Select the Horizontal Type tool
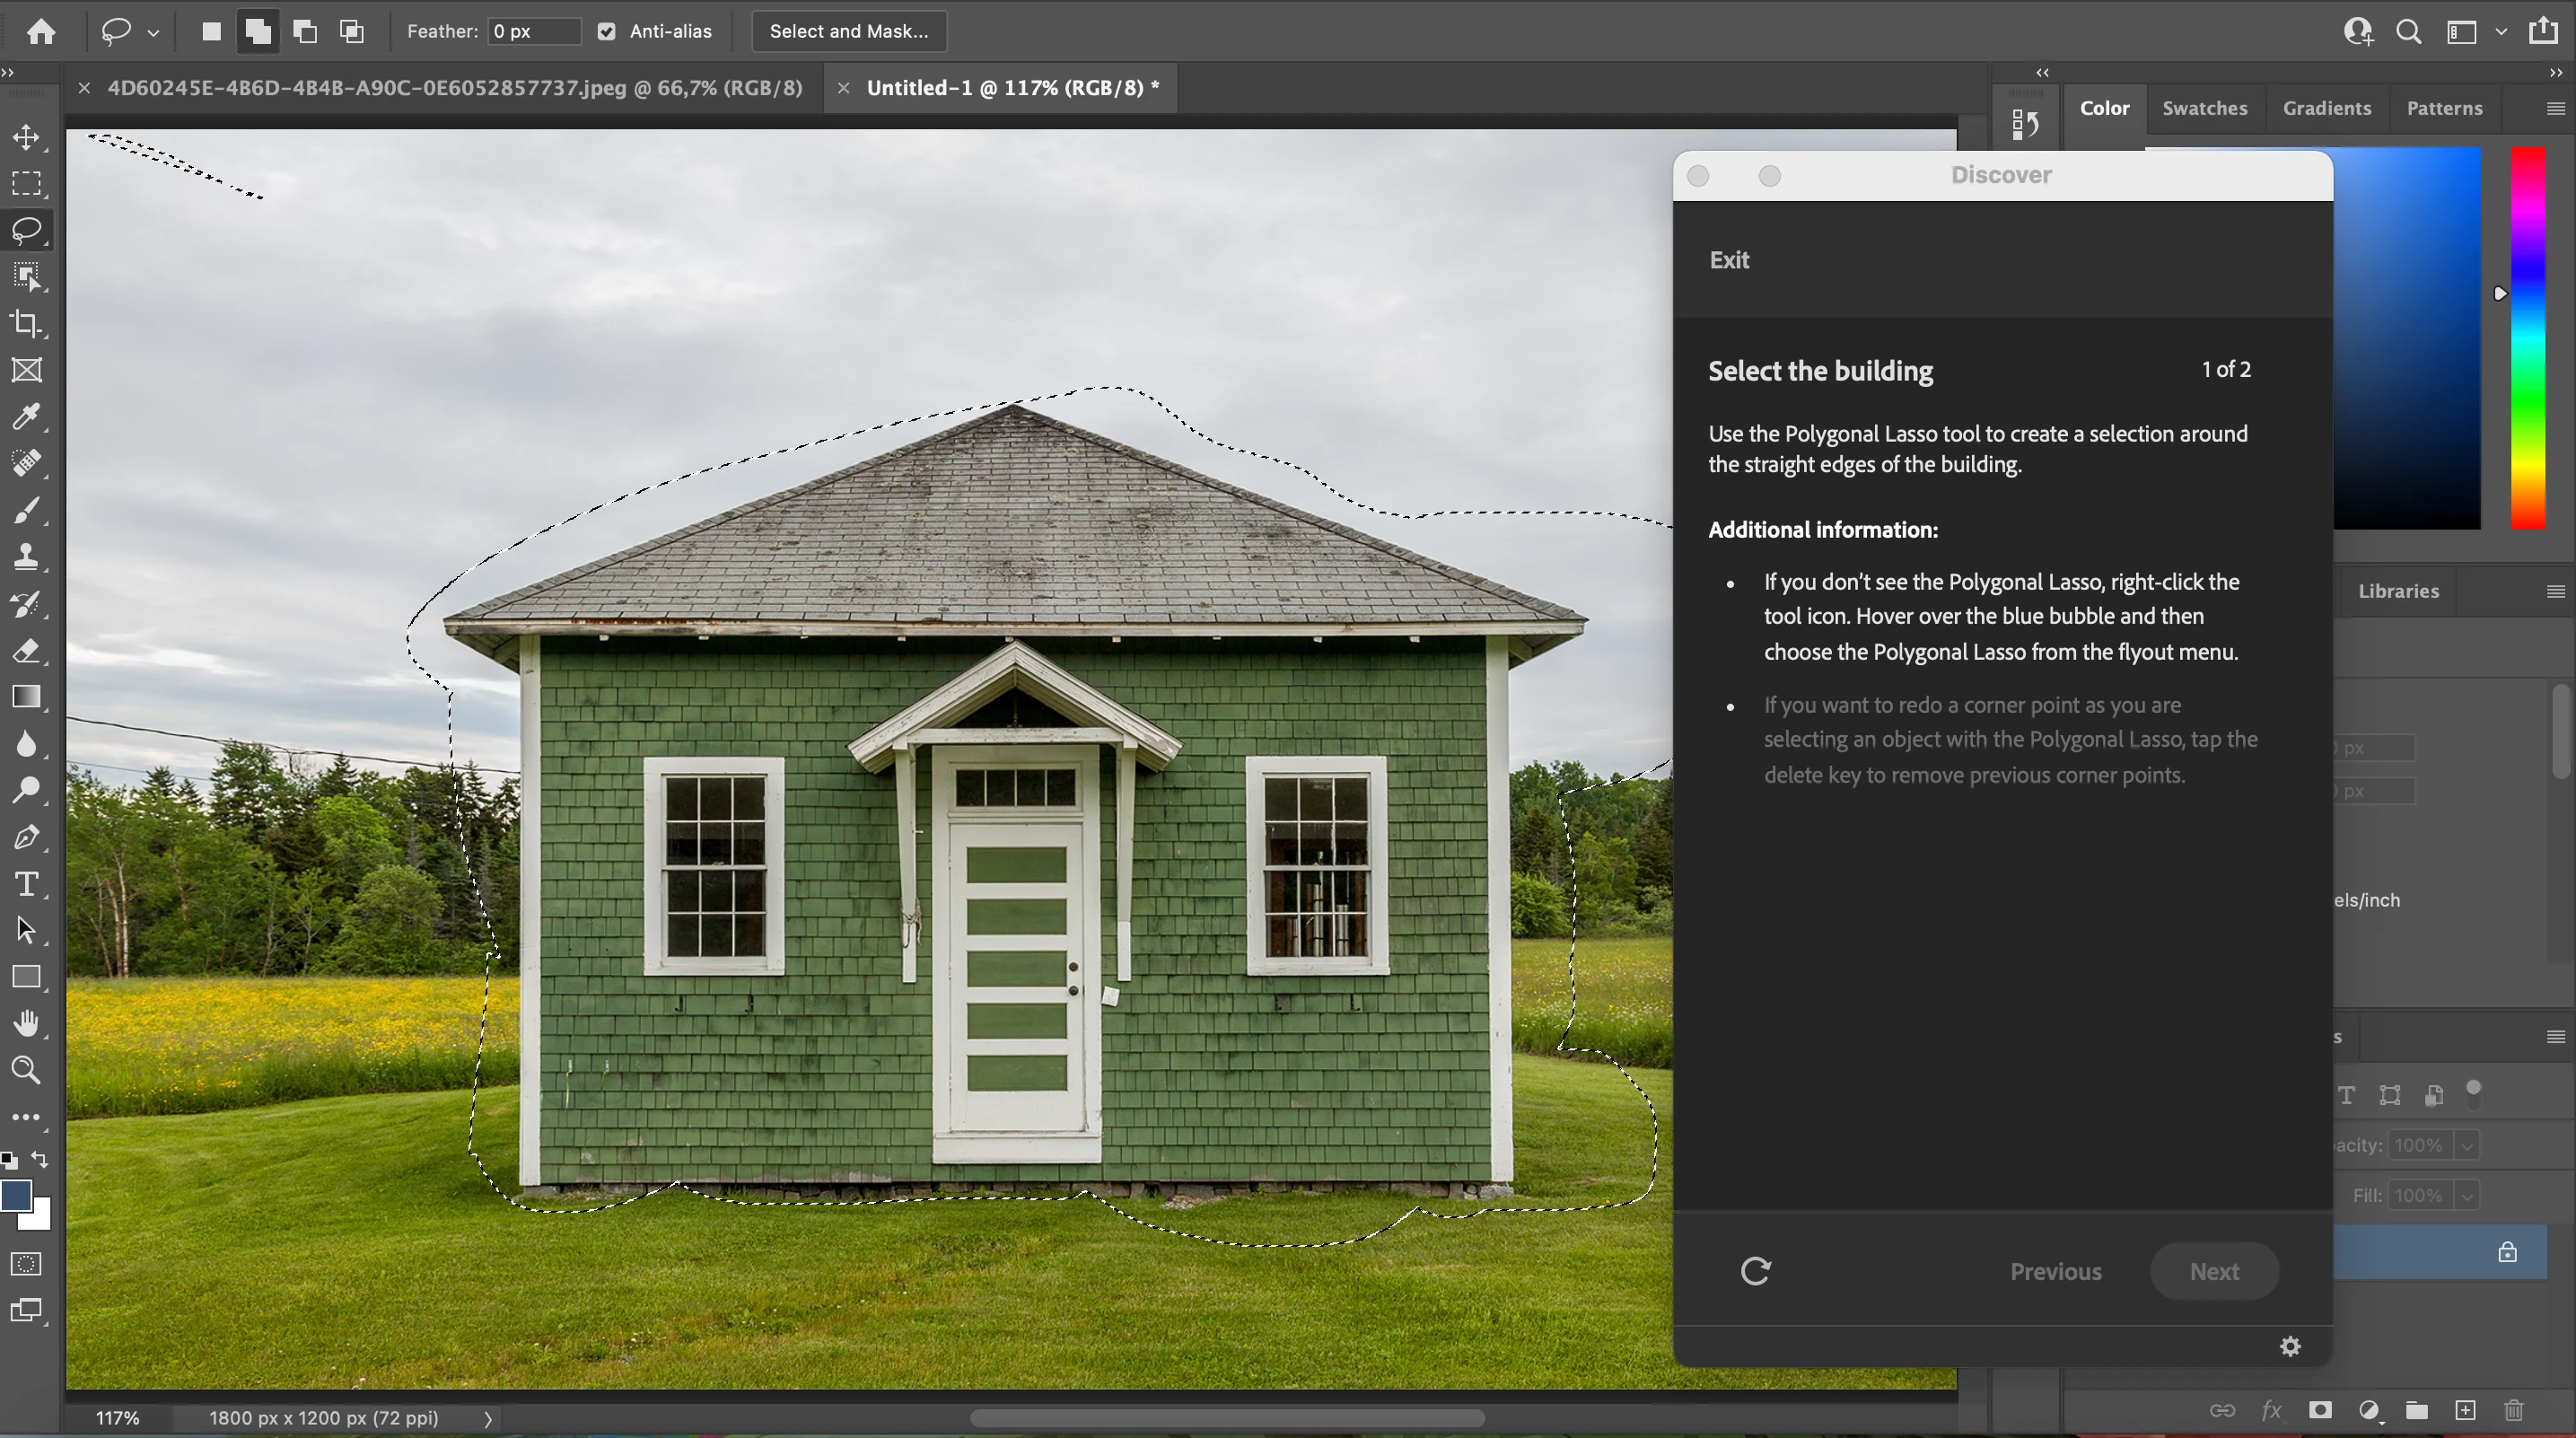Viewport: 2576px width, 1438px height. point(26,884)
